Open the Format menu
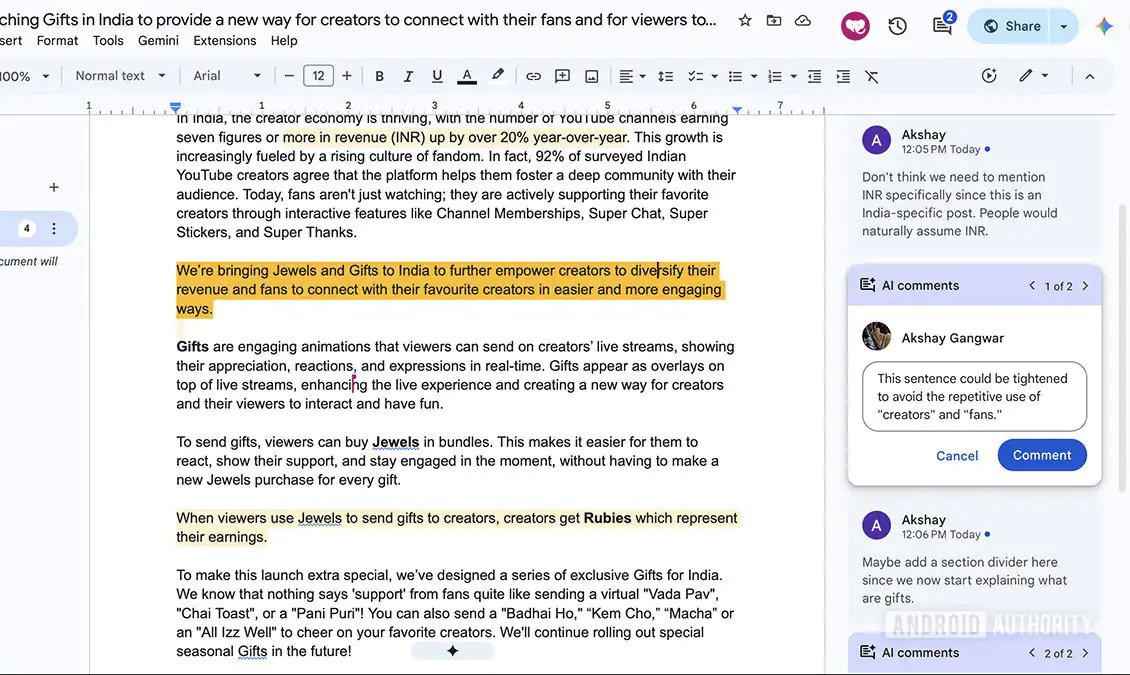1130x675 pixels. (57, 41)
